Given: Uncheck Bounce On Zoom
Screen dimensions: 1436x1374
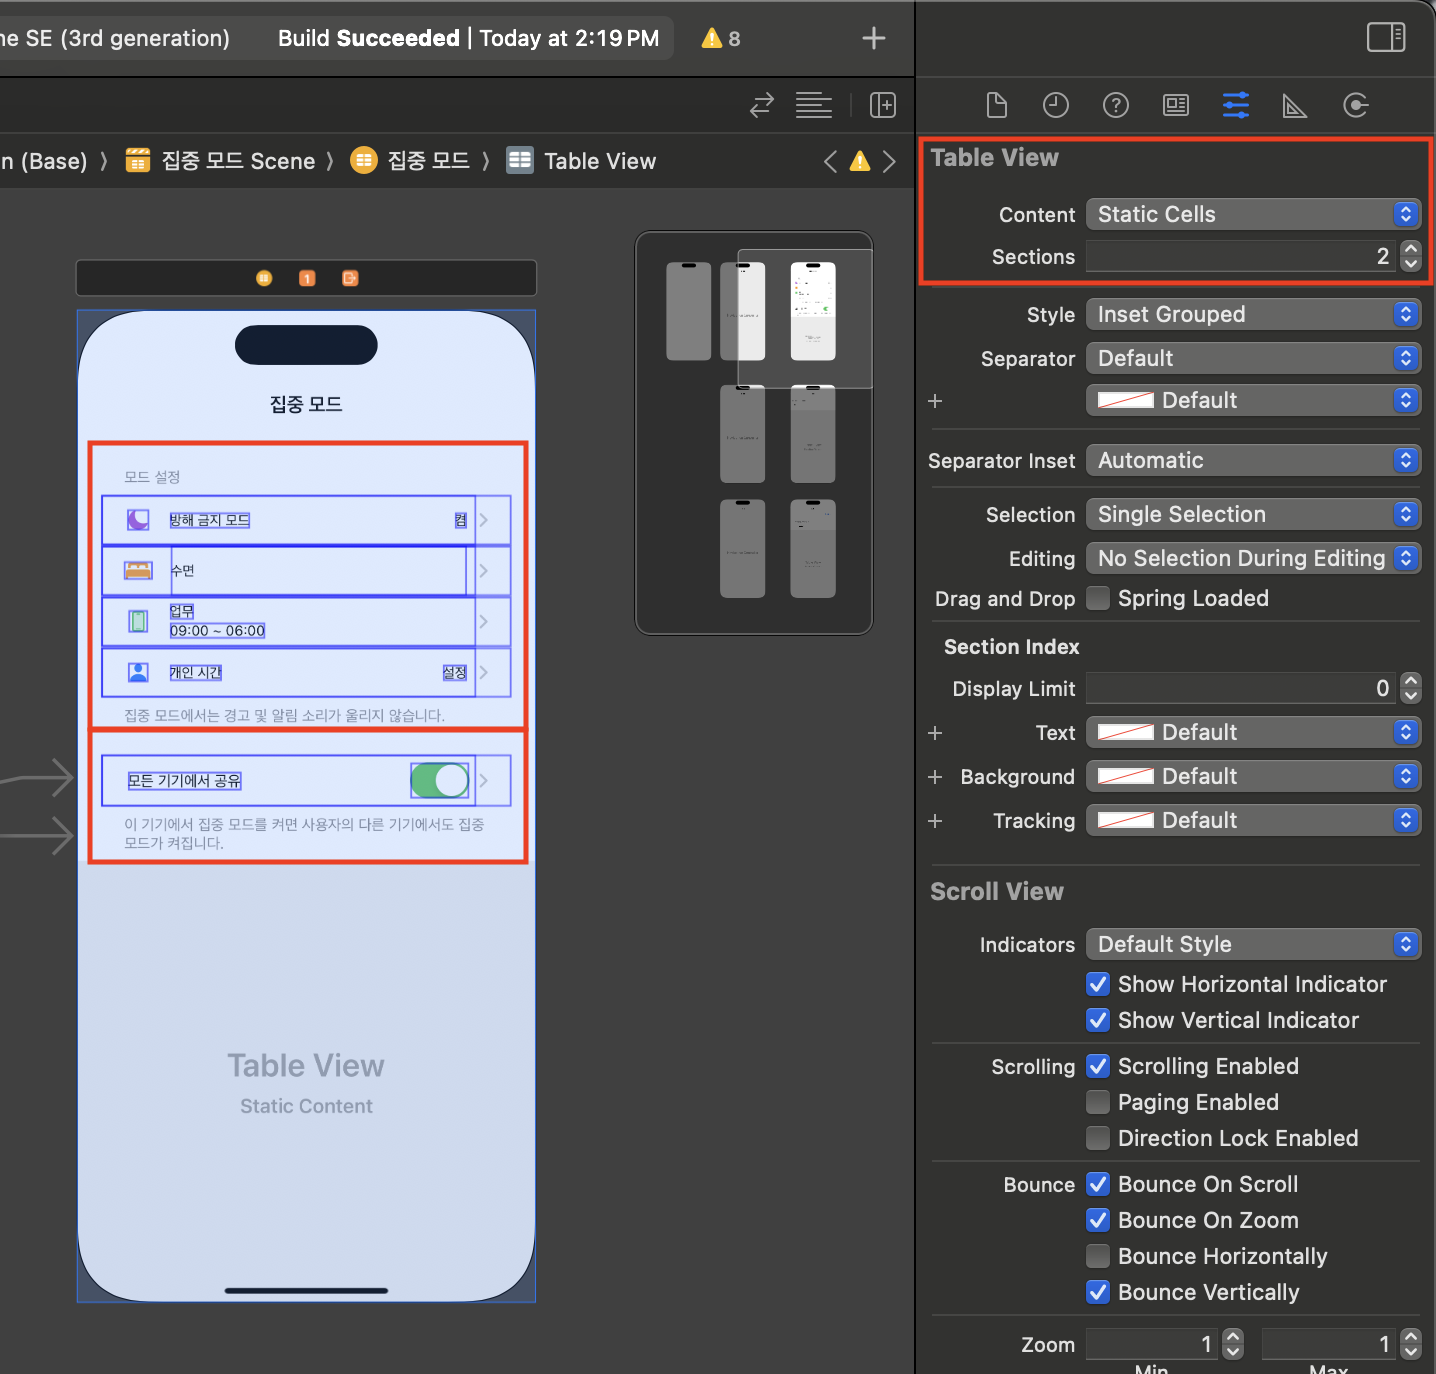Looking at the screenshot, I should [1098, 1220].
